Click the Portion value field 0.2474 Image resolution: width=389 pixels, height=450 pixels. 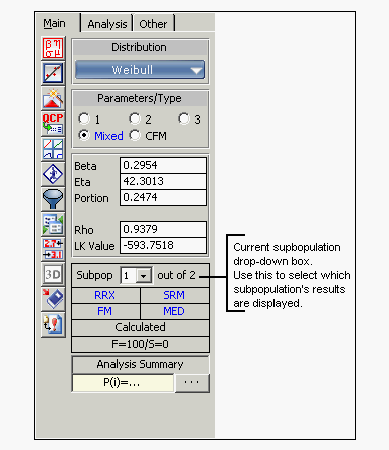(x=163, y=197)
